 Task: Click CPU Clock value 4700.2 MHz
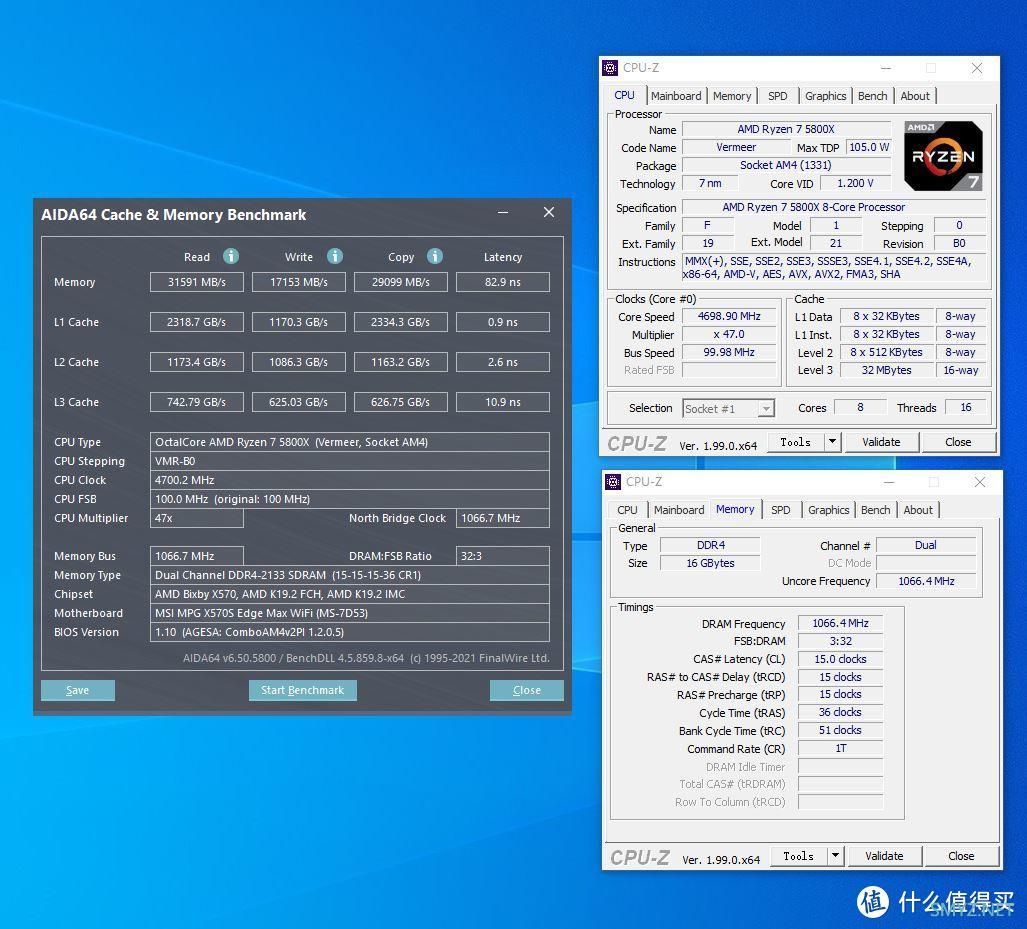click(x=350, y=480)
